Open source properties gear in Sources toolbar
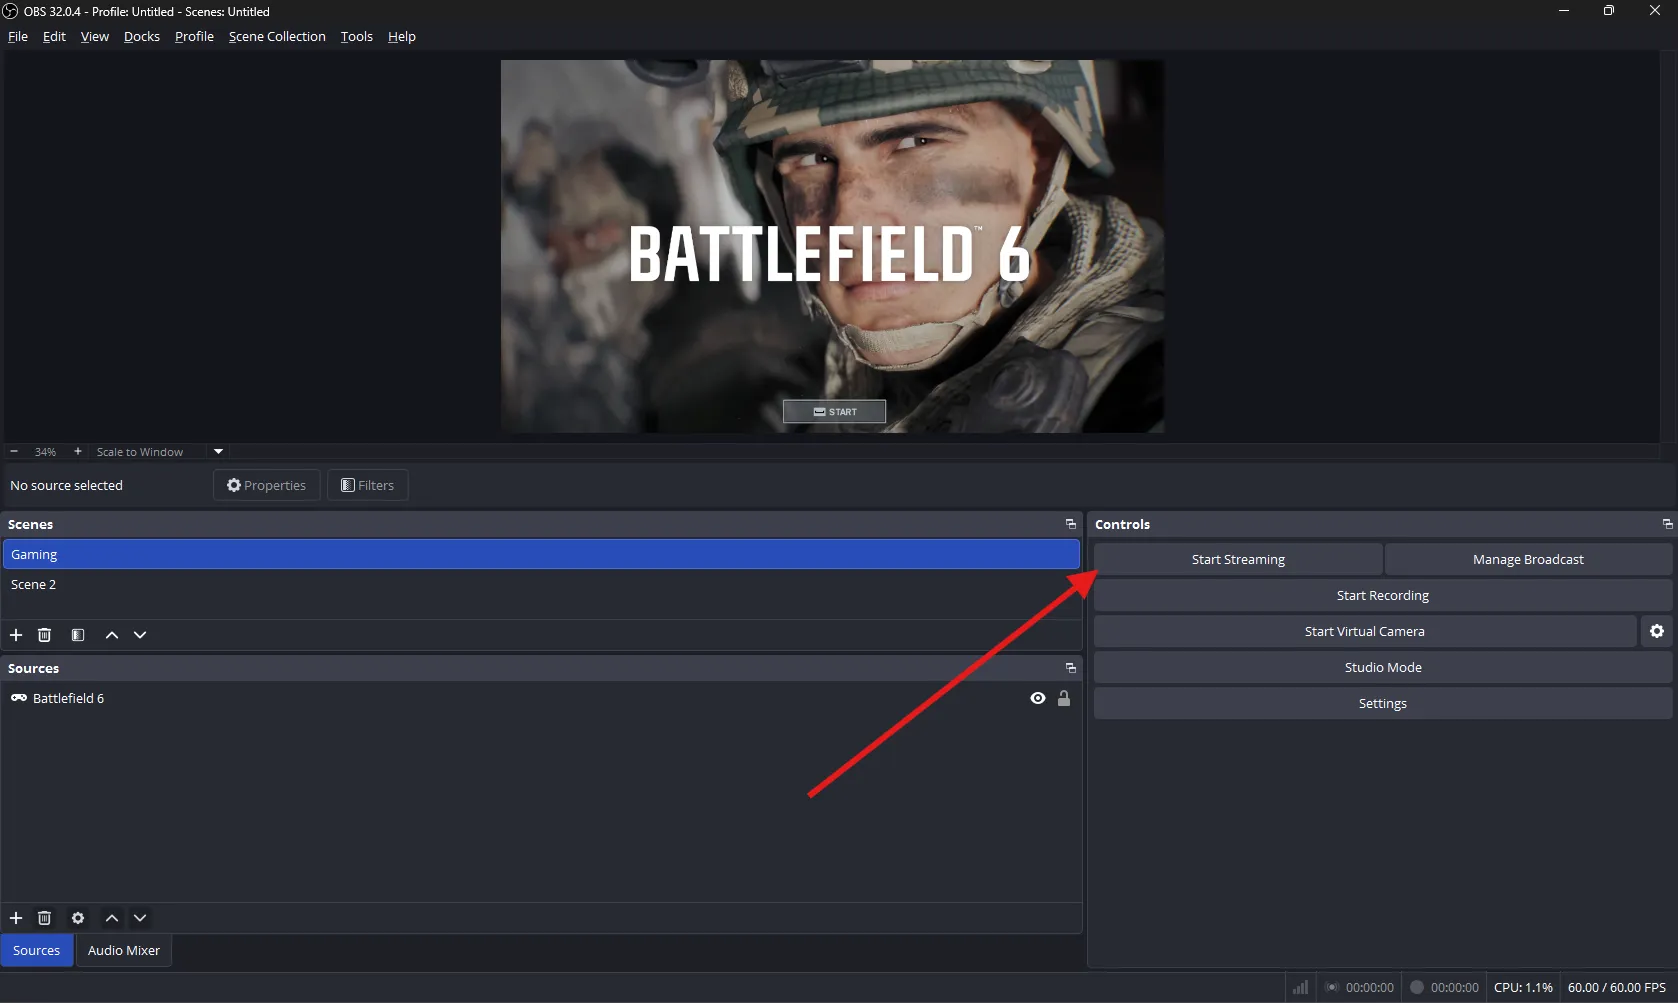This screenshot has height=1003, width=1678. (78, 918)
